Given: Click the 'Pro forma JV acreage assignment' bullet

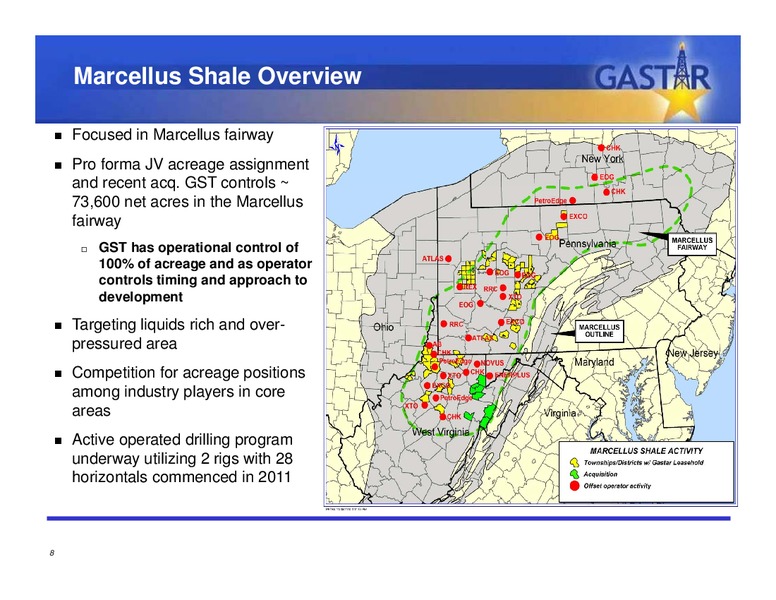Looking at the screenshot, I should [191, 192].
